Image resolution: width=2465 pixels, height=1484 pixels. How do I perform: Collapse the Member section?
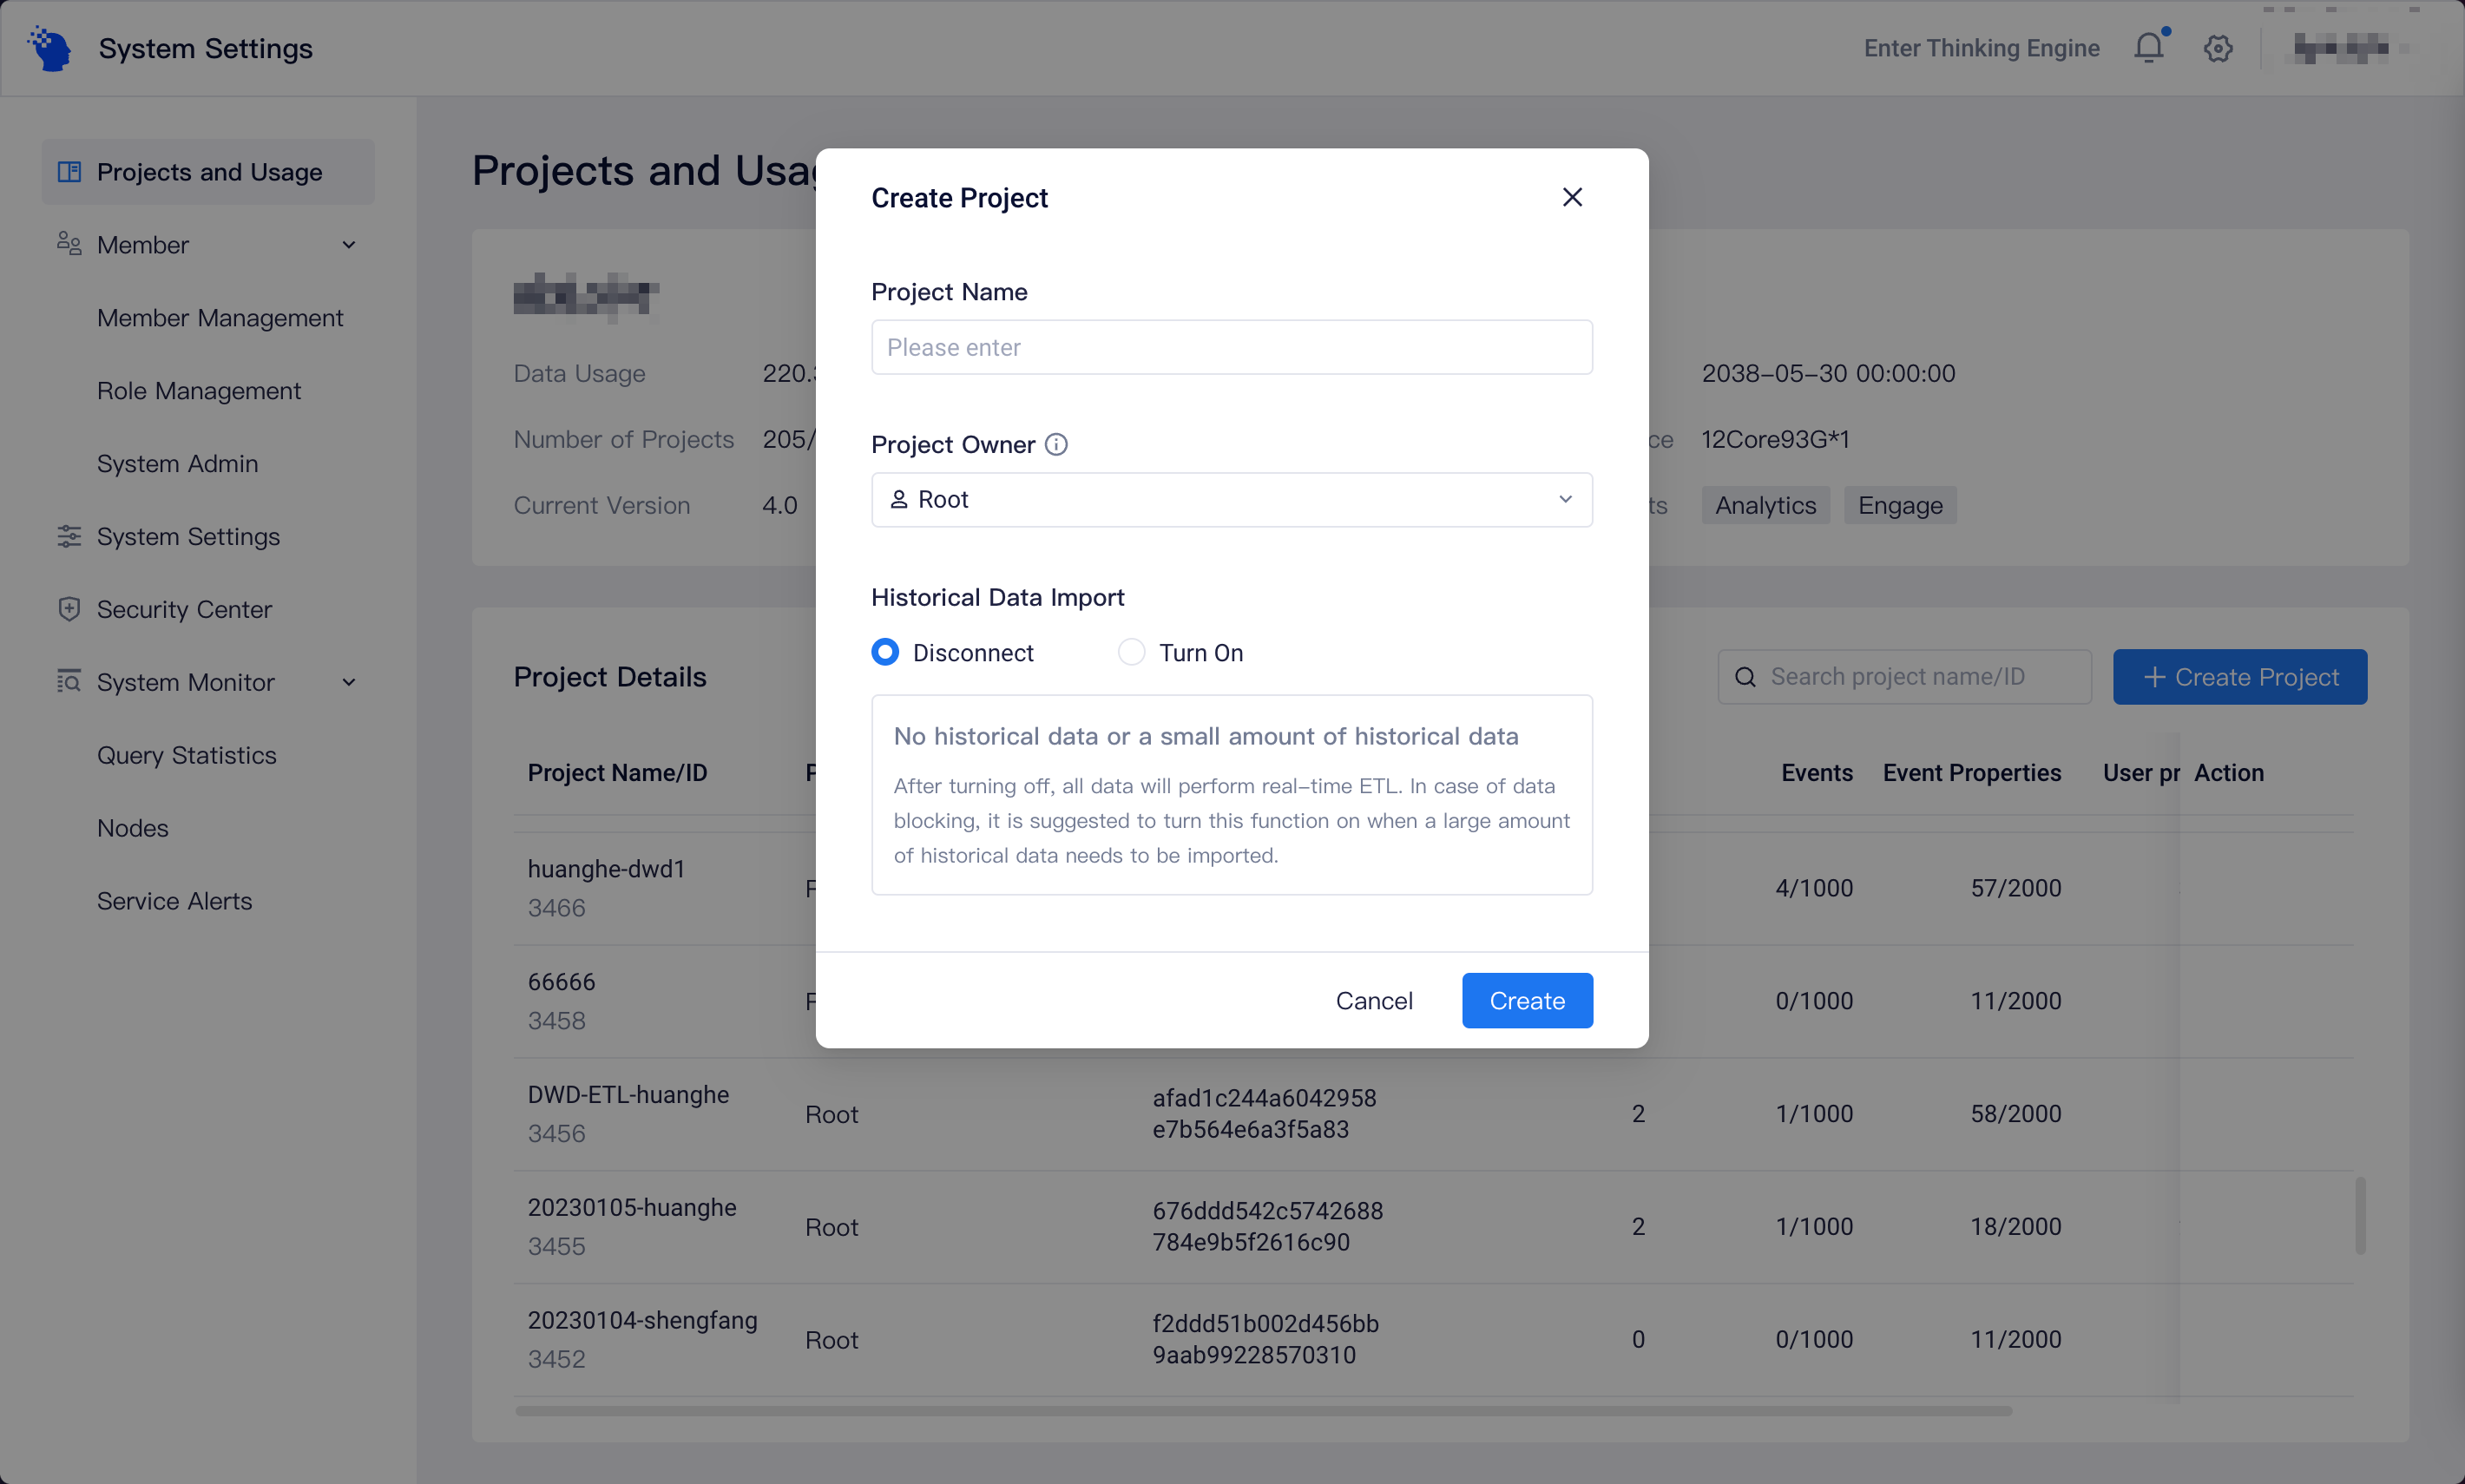click(x=349, y=244)
